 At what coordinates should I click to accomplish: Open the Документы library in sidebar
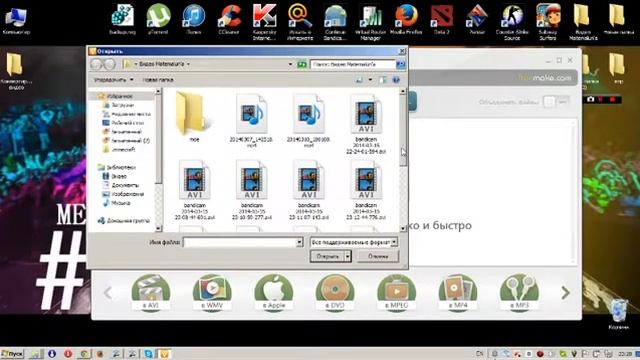(x=121, y=185)
